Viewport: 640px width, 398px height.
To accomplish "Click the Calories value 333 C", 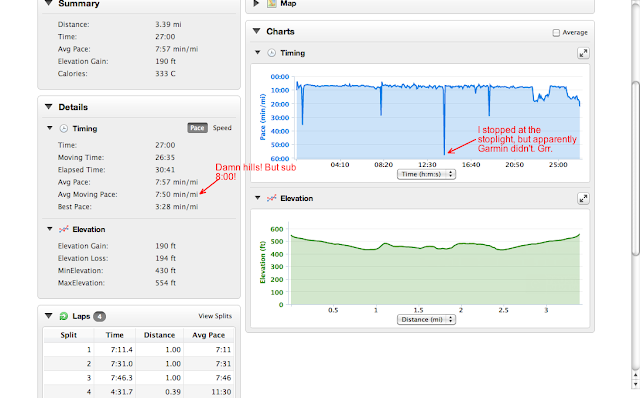I will click(165, 74).
